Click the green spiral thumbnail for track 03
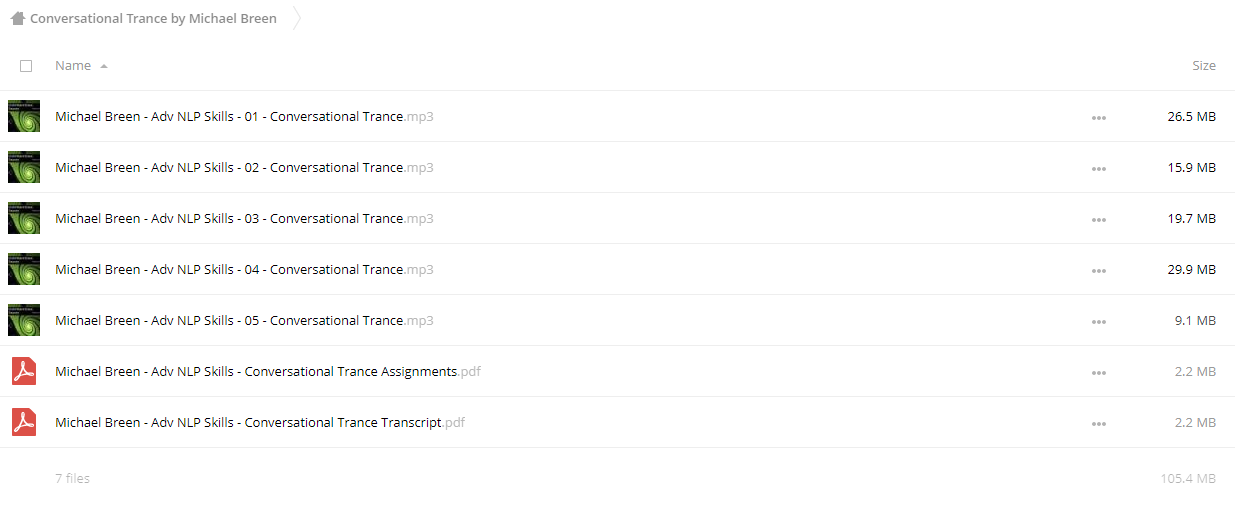The image size is (1235, 509). pyautogui.click(x=24, y=218)
